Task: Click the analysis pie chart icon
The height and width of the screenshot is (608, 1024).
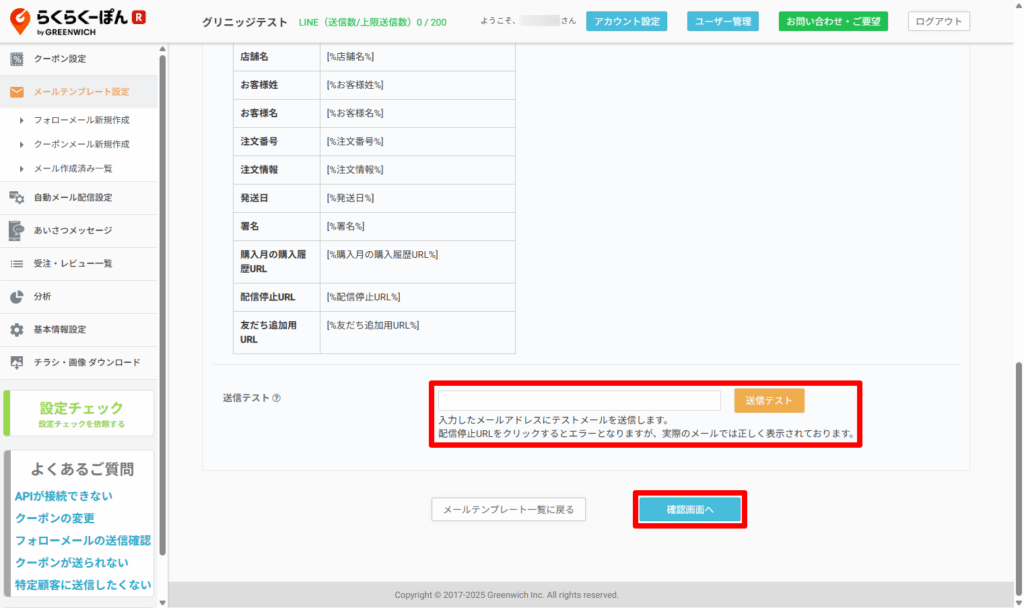Action: click(x=16, y=297)
